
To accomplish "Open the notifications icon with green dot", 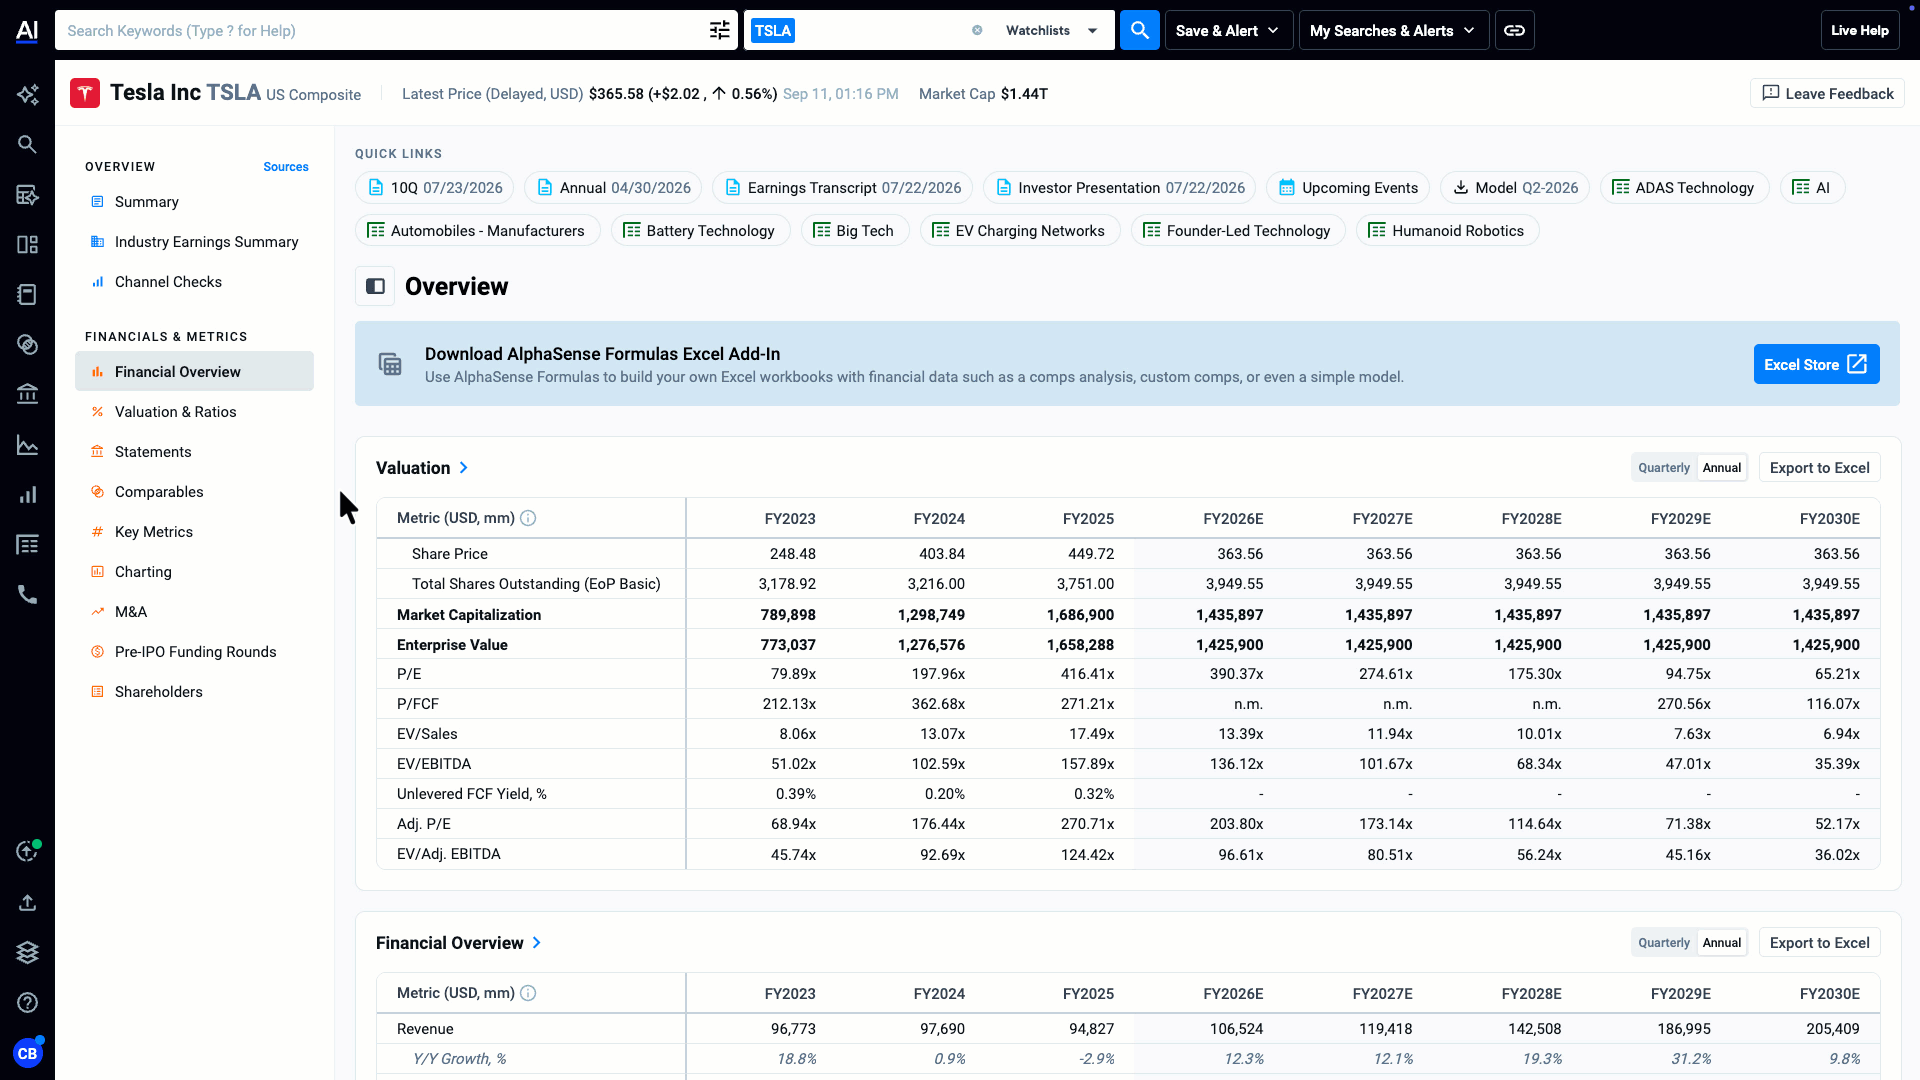I will 27,851.
